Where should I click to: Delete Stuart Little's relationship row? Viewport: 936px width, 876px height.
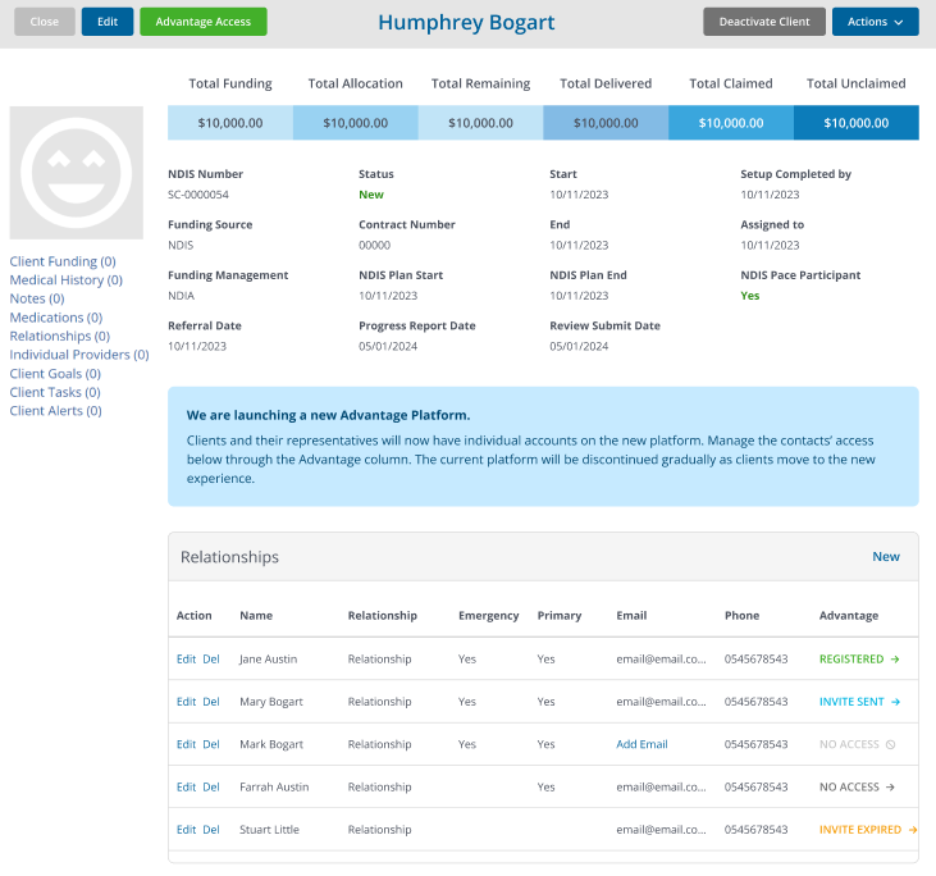coord(211,830)
